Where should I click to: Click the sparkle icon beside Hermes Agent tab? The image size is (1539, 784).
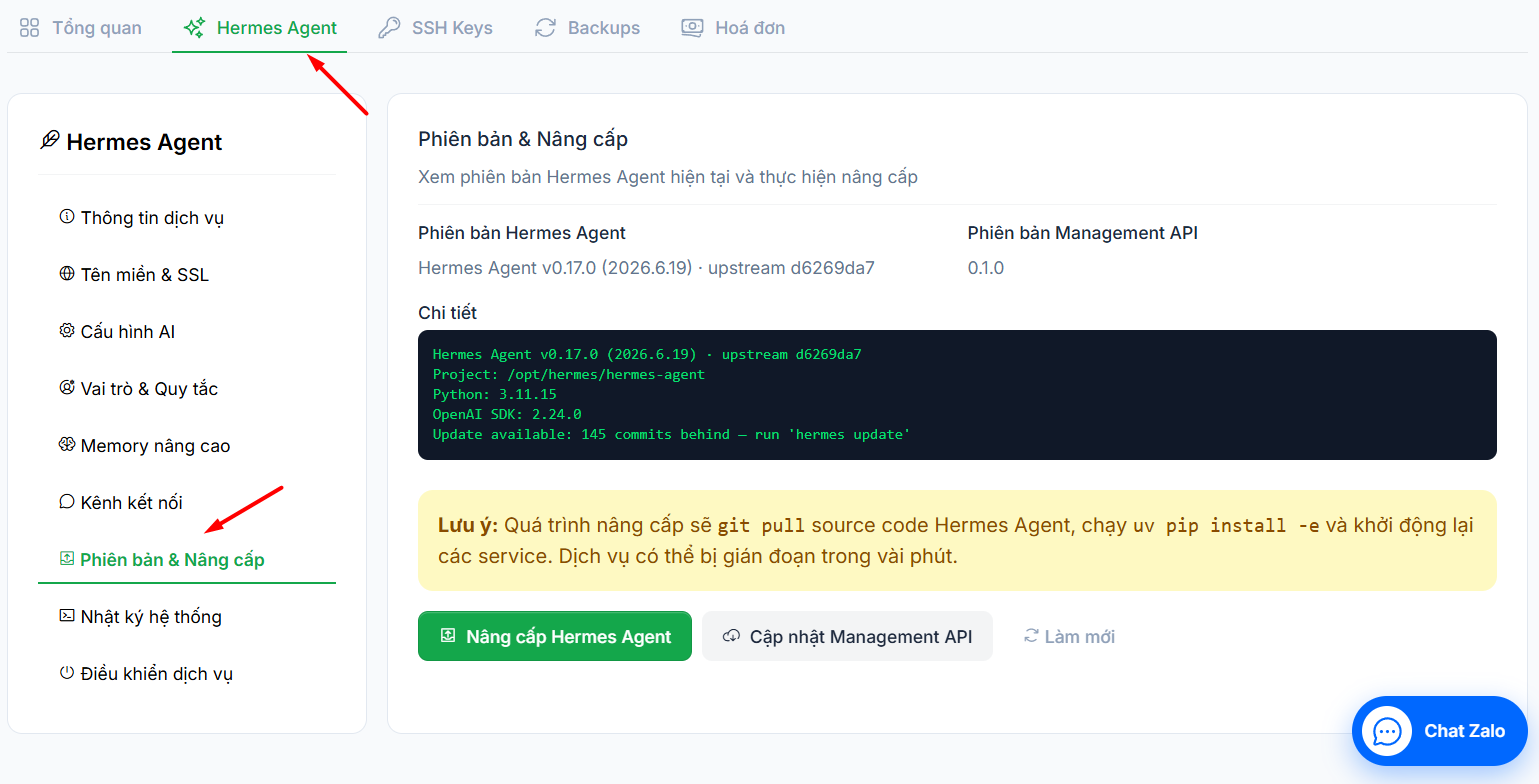coord(195,28)
